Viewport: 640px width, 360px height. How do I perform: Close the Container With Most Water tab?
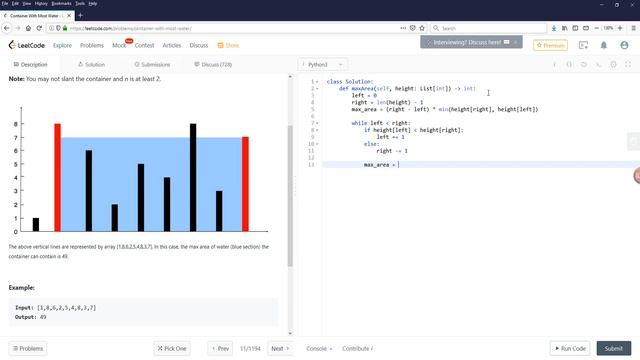[x=69, y=16]
